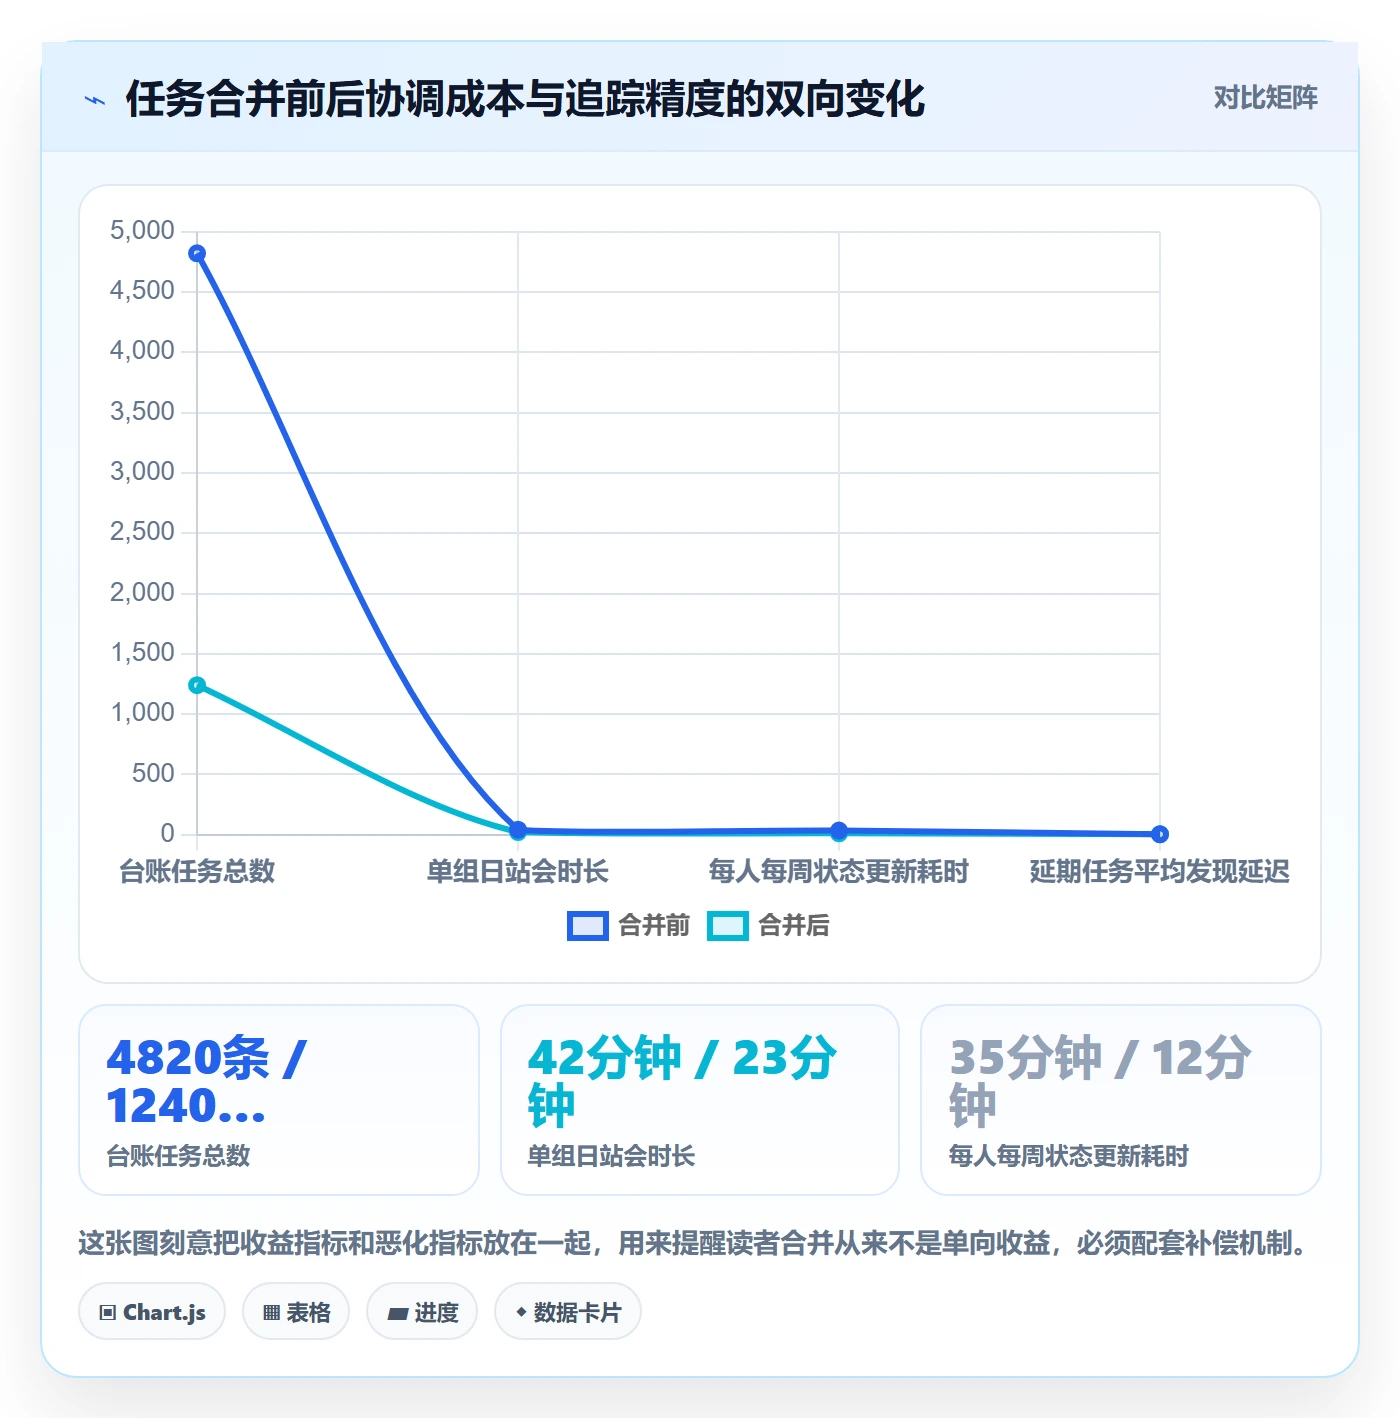Click the 对比矩阵 label in the header
The width and height of the screenshot is (1400, 1418).
tap(1265, 98)
